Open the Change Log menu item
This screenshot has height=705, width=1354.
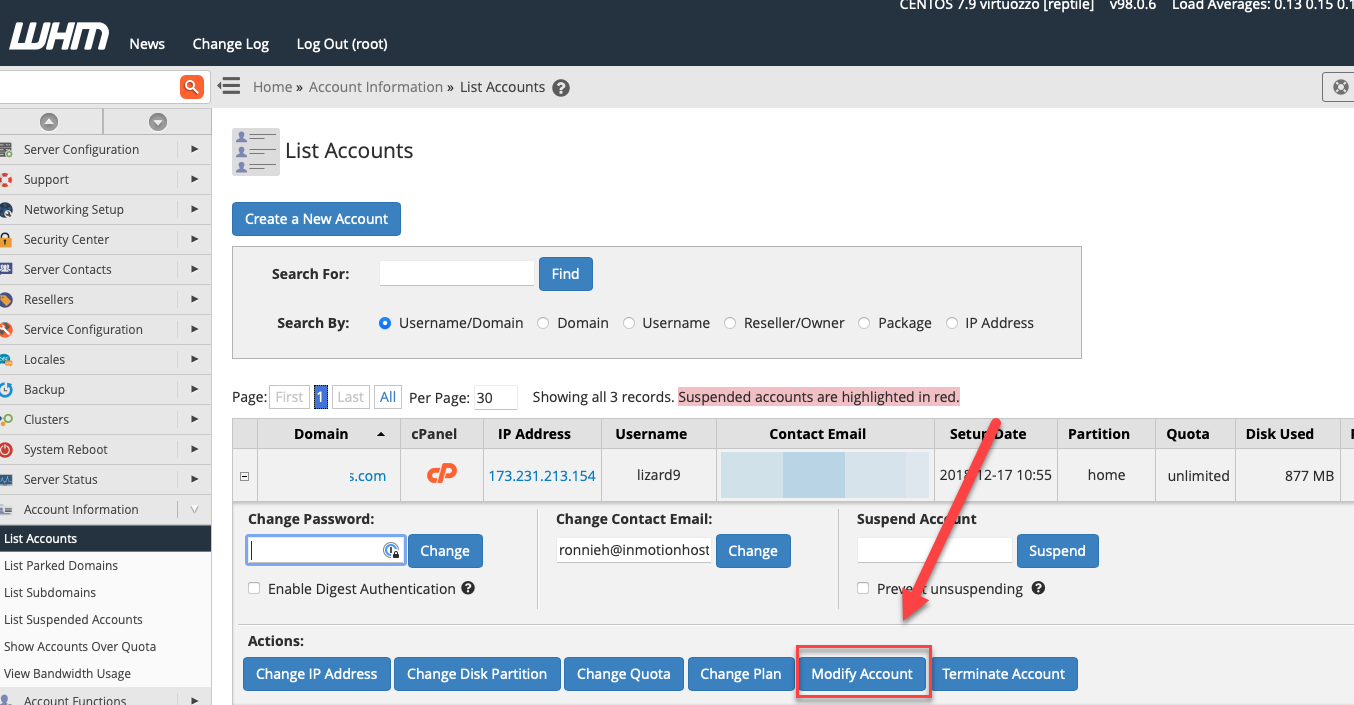(x=230, y=44)
